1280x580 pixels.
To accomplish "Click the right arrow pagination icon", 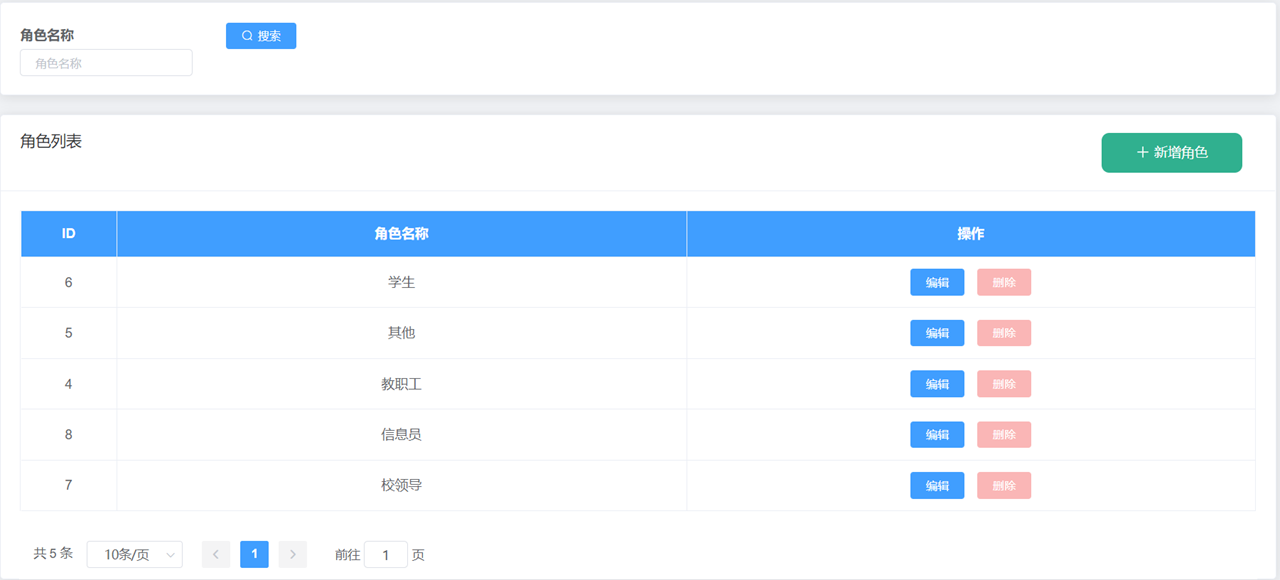I will 292,554.
